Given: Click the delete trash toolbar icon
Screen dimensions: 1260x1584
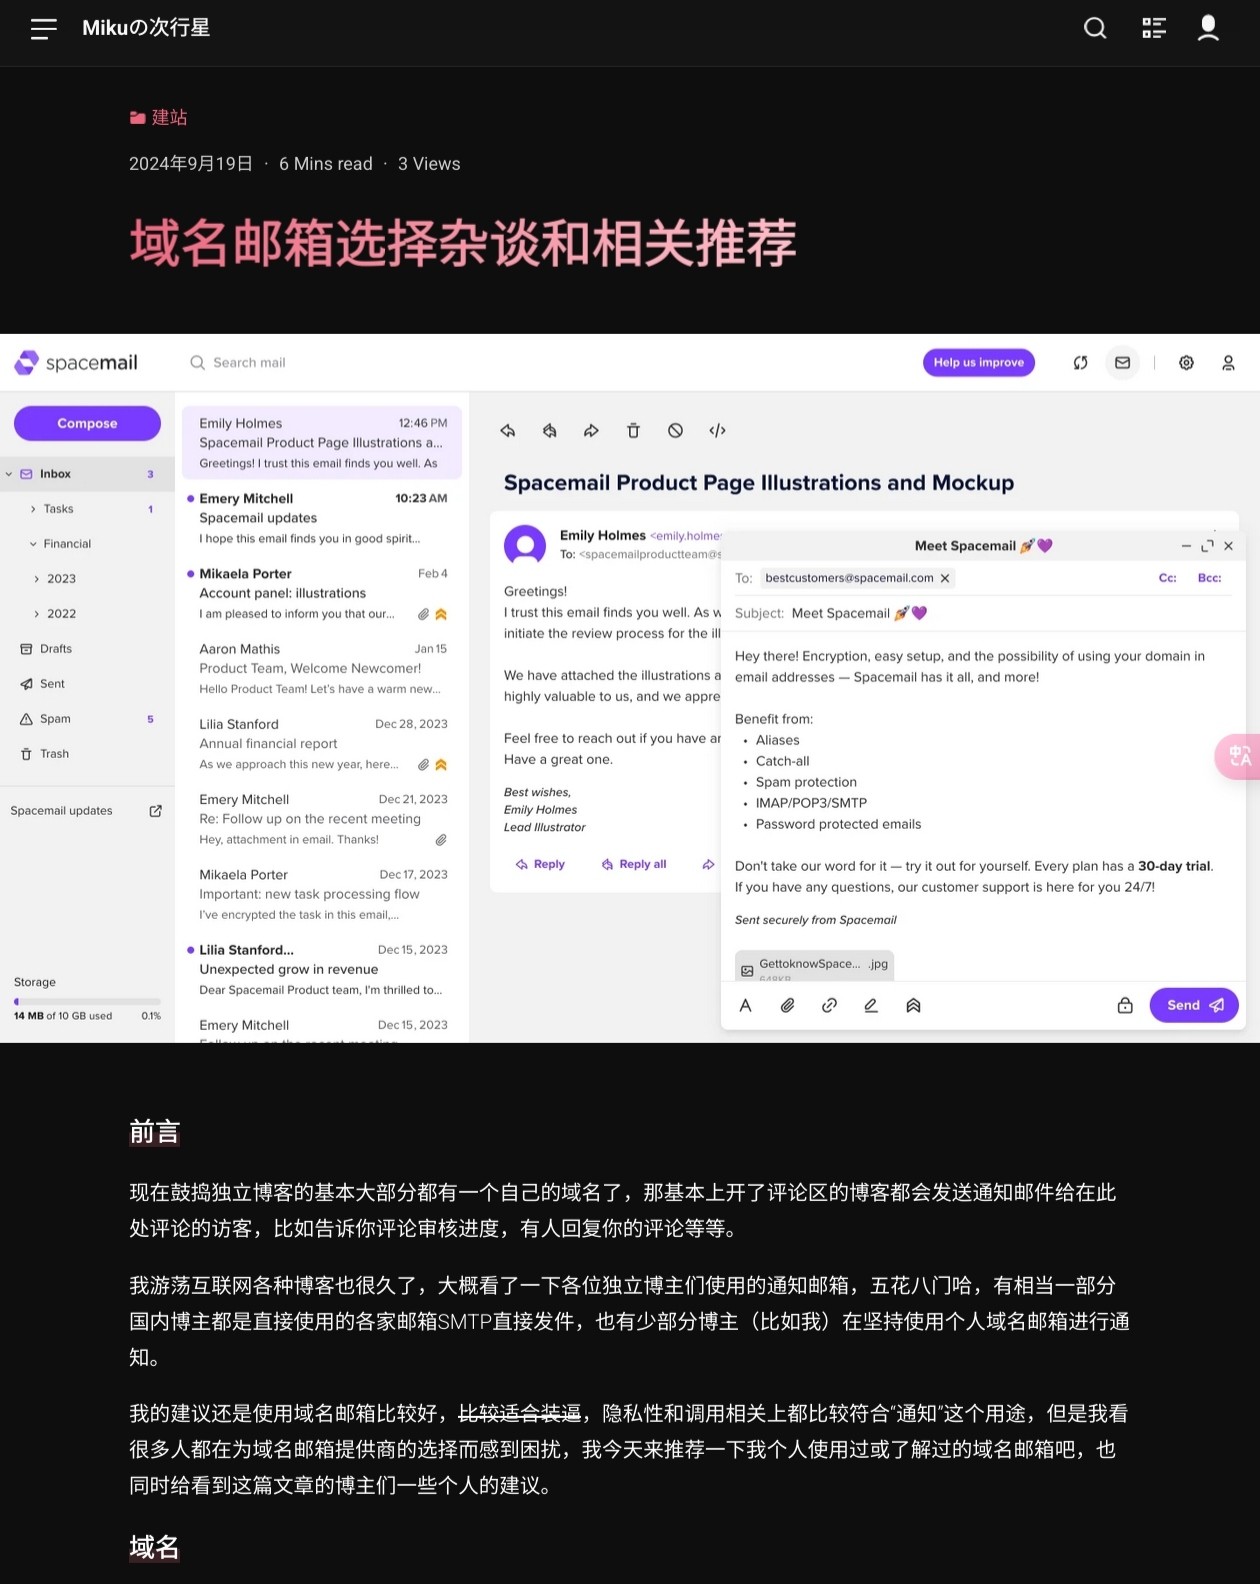Looking at the screenshot, I should click(x=633, y=431).
